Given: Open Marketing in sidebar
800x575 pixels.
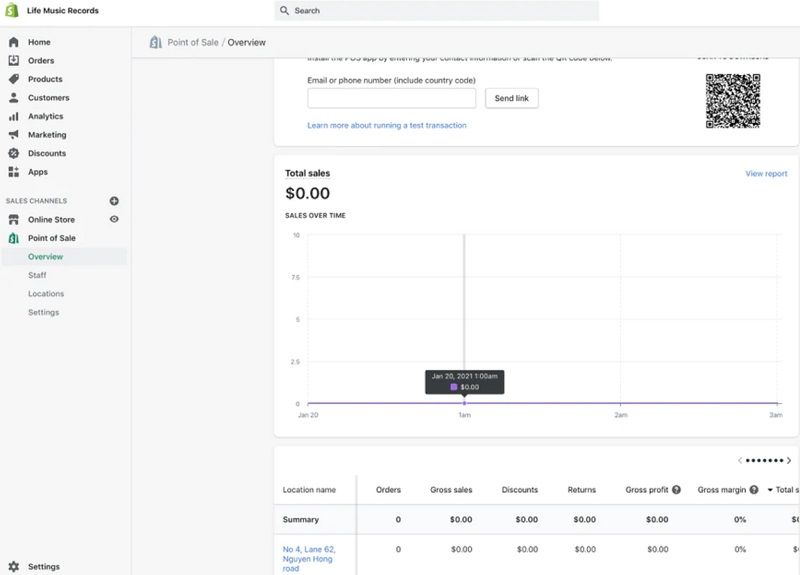Looking at the screenshot, I should pyautogui.click(x=47, y=135).
